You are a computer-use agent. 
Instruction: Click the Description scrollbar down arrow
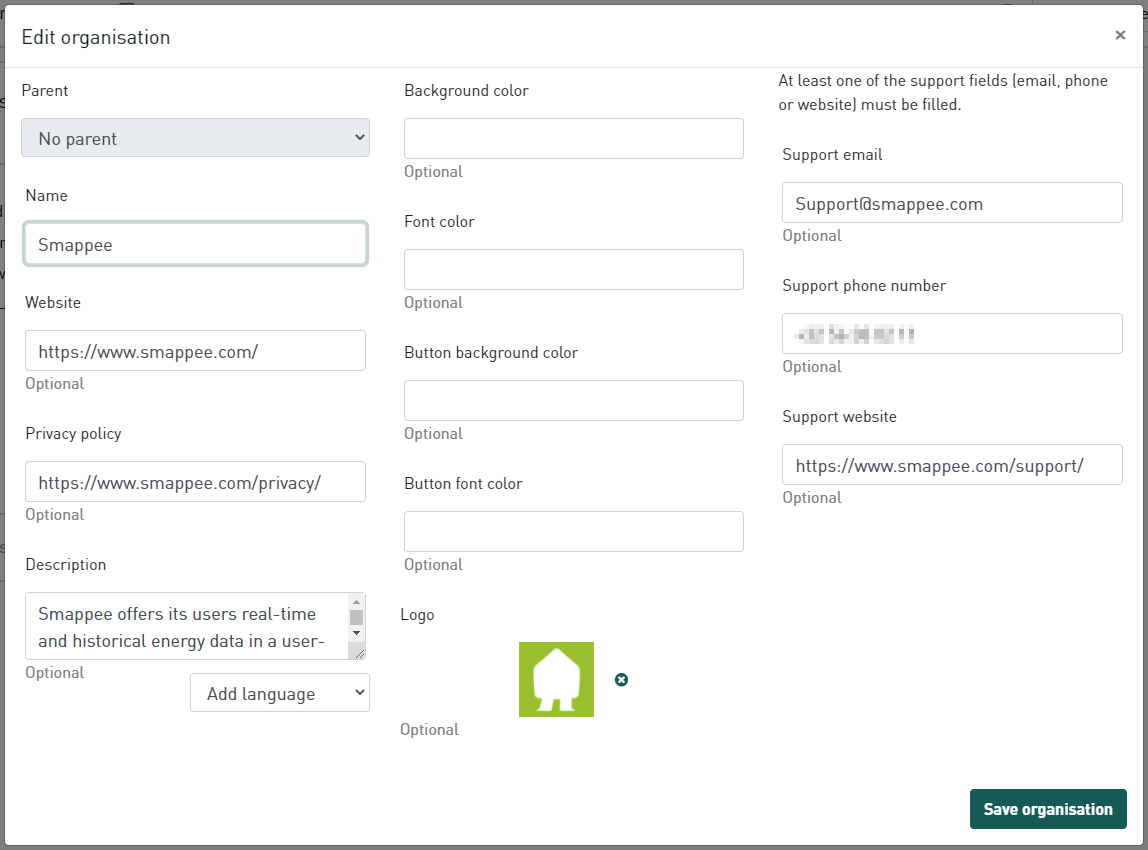(357, 633)
